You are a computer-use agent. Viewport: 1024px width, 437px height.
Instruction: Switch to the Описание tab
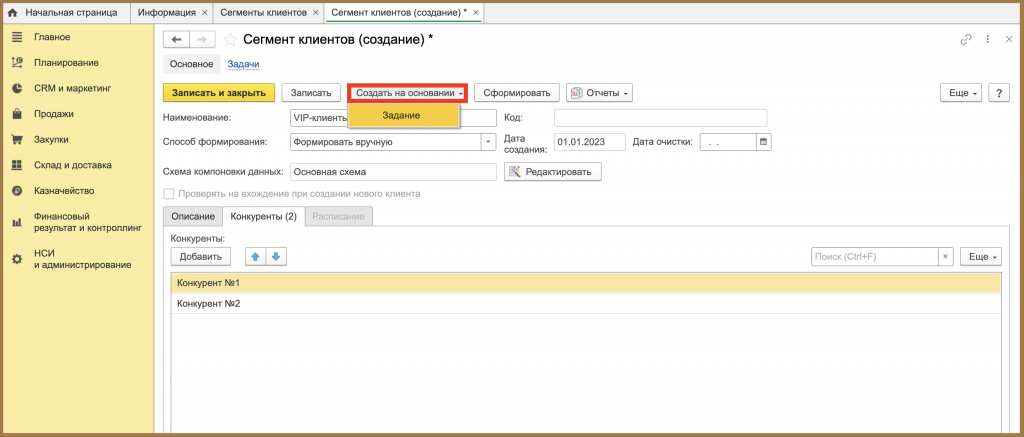pyautogui.click(x=193, y=217)
